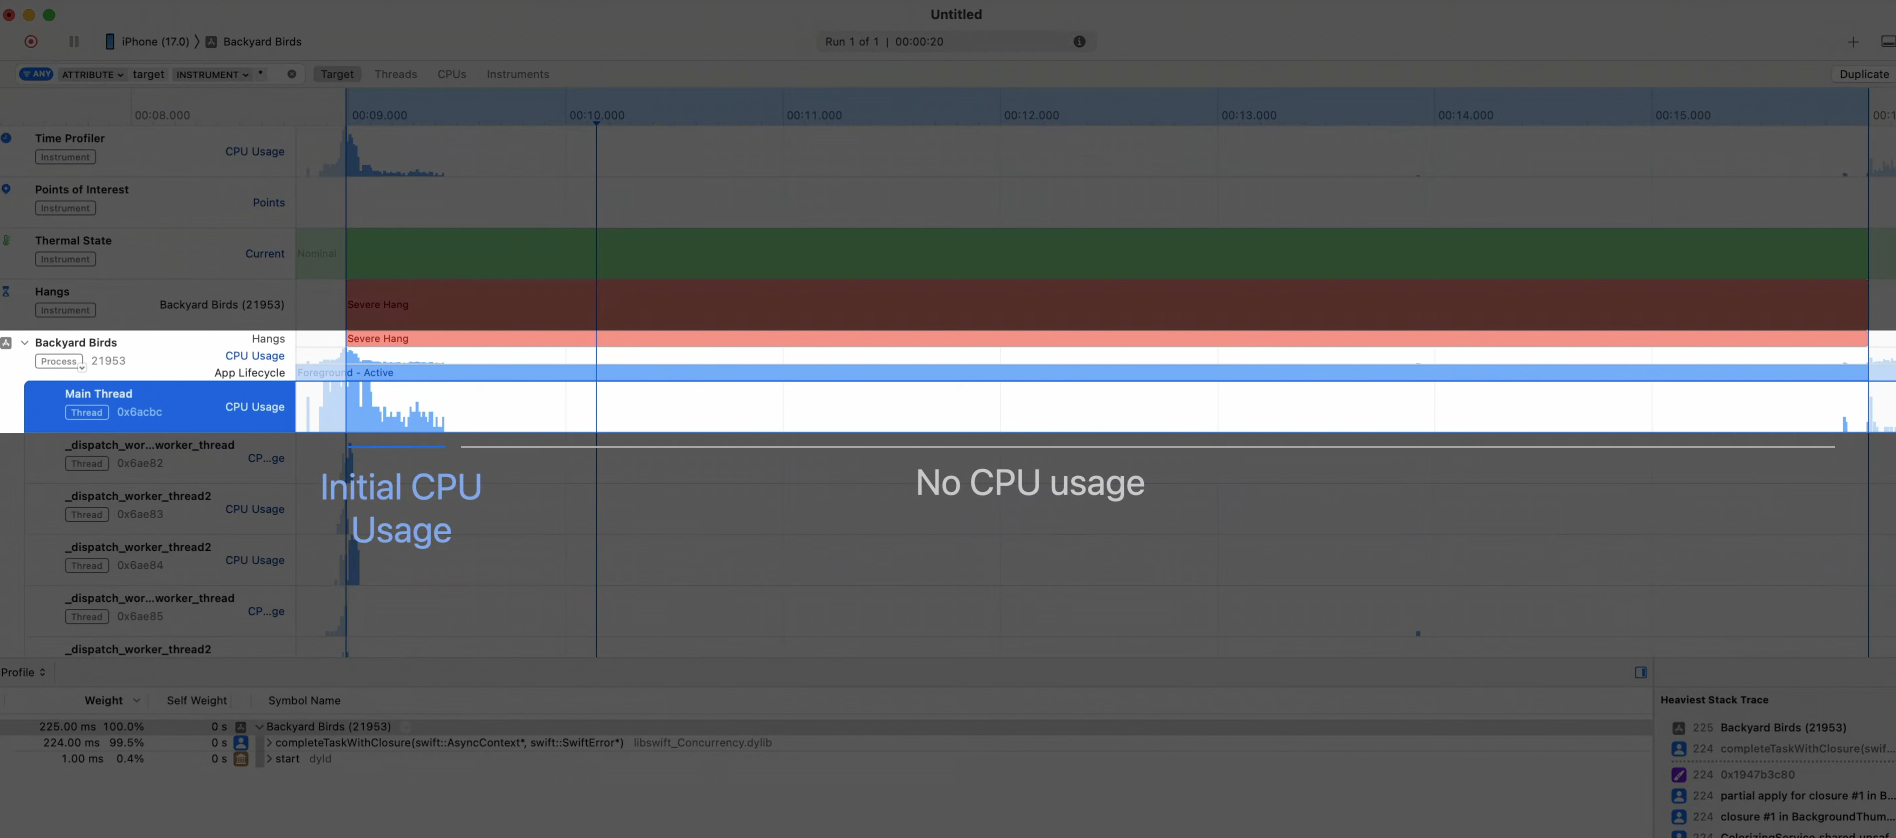Click the 'target' filter token field
The height and width of the screenshot is (838, 1896).
pos(149,74)
